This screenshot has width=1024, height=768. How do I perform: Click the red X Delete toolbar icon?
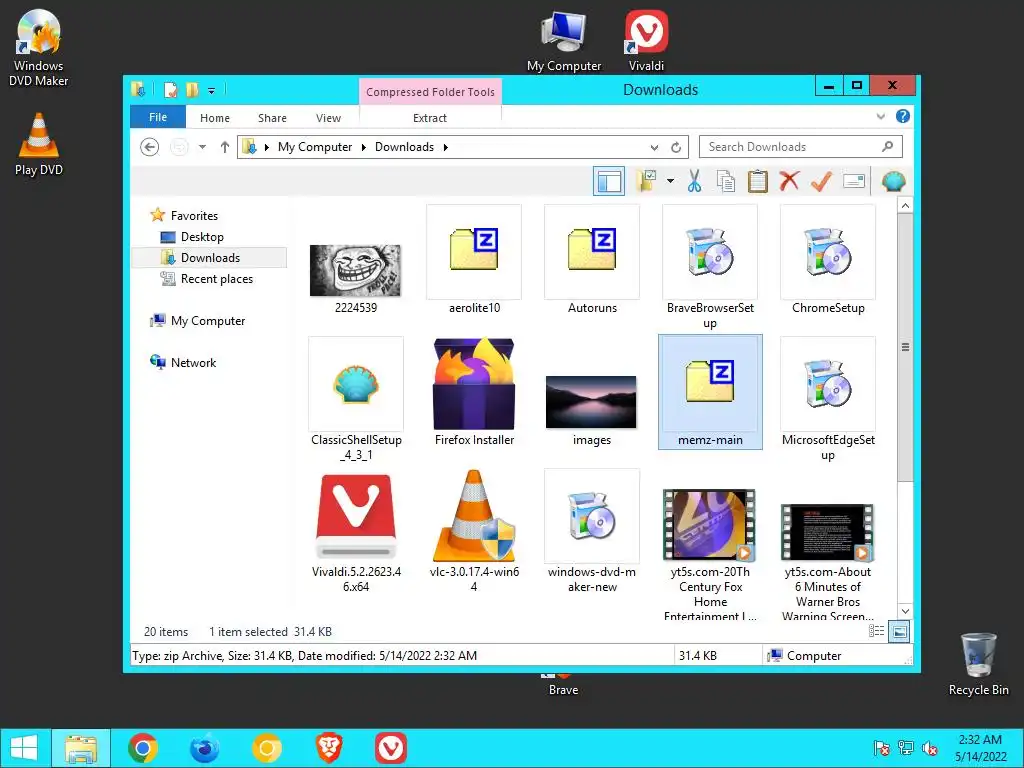point(789,181)
